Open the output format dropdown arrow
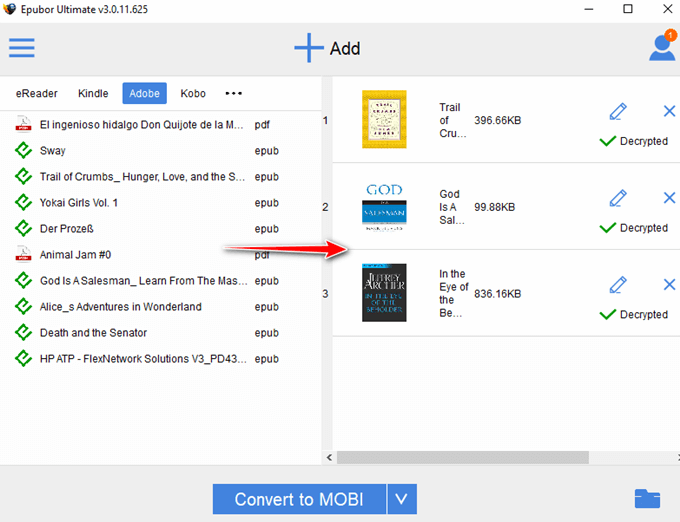Screen dimensions: 680x522 (x=402, y=499)
